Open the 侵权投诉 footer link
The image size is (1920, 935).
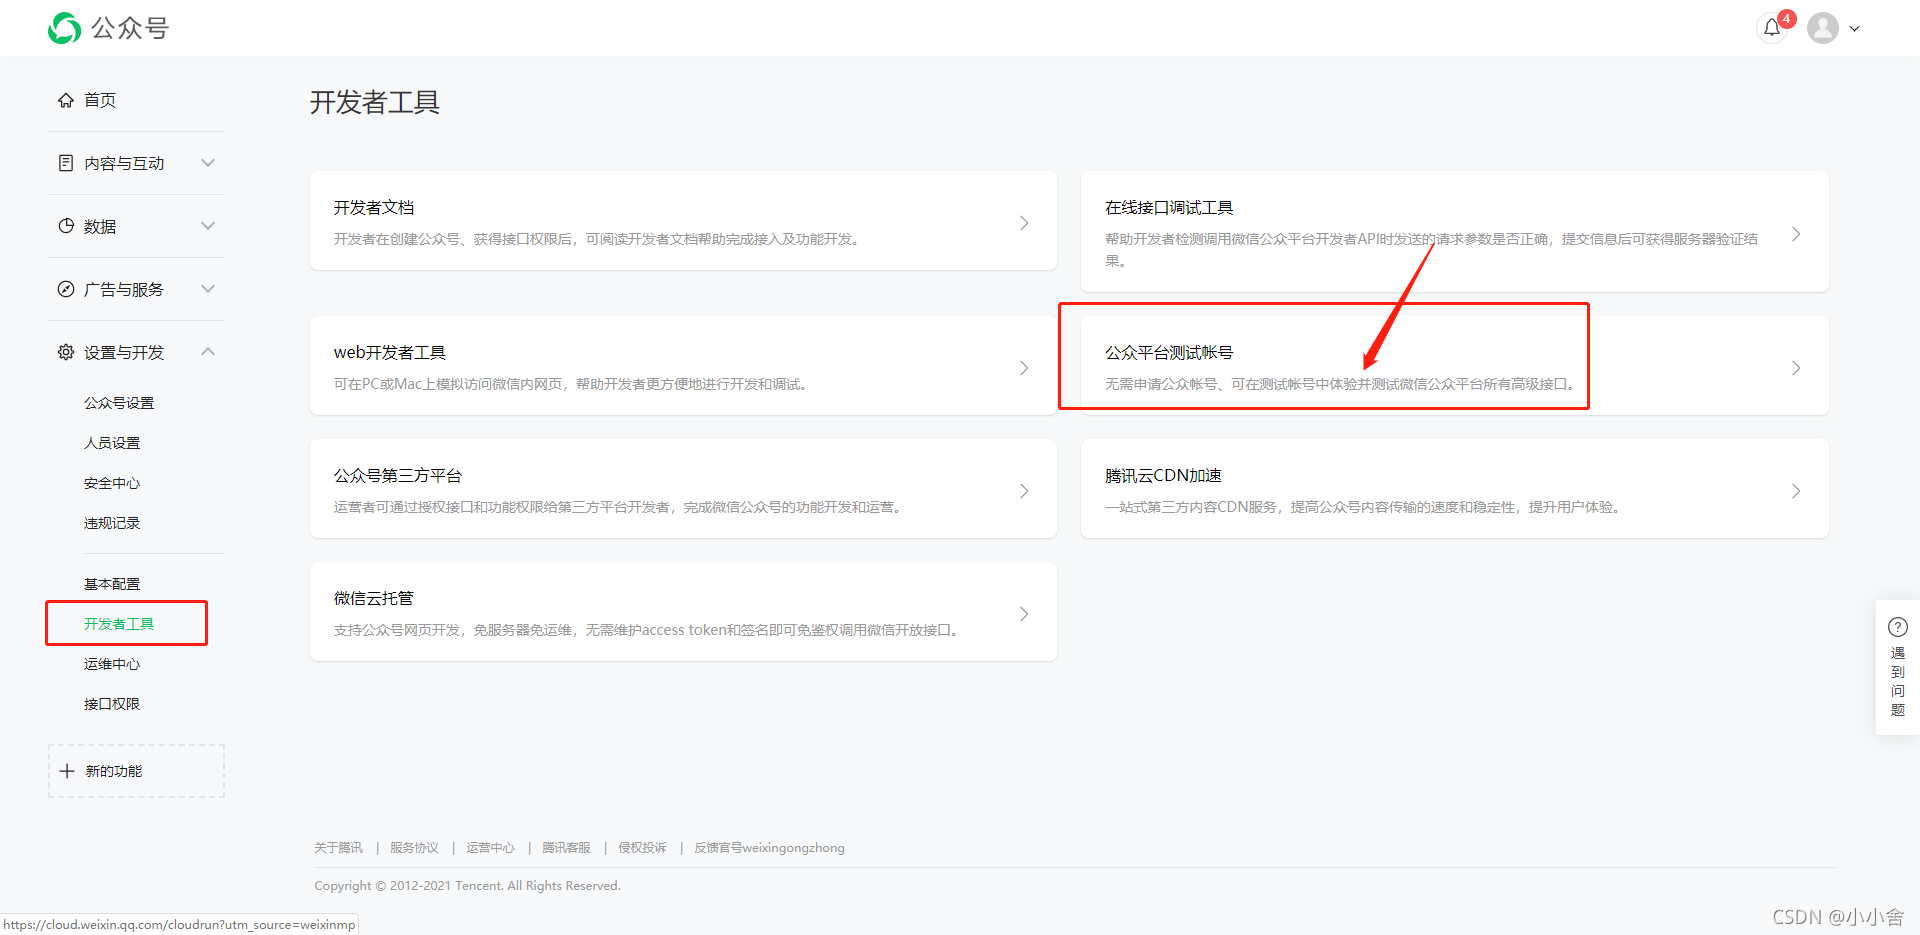click(642, 848)
